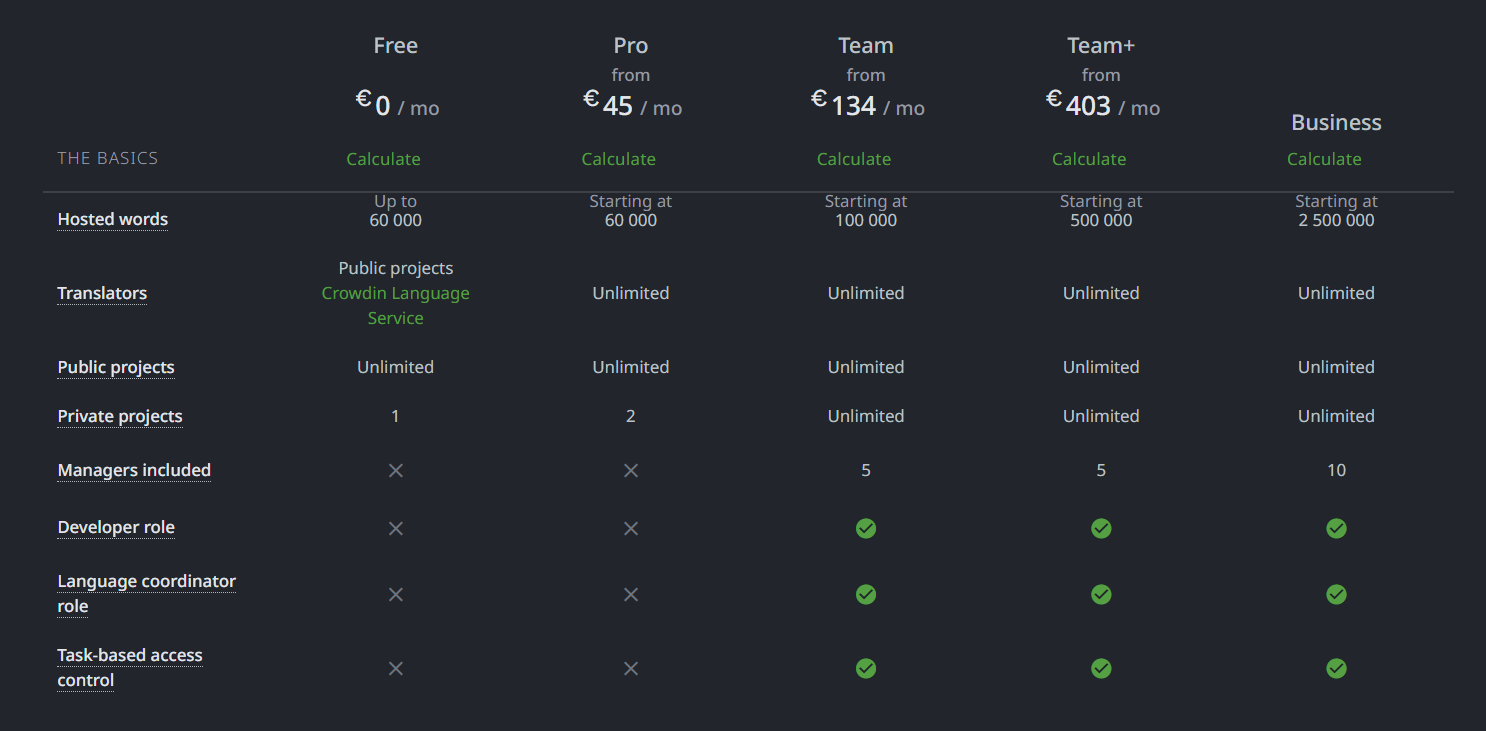Click the Language coordinator checkmark in Team+ column
This screenshot has height=731, width=1486.
tap(1101, 594)
